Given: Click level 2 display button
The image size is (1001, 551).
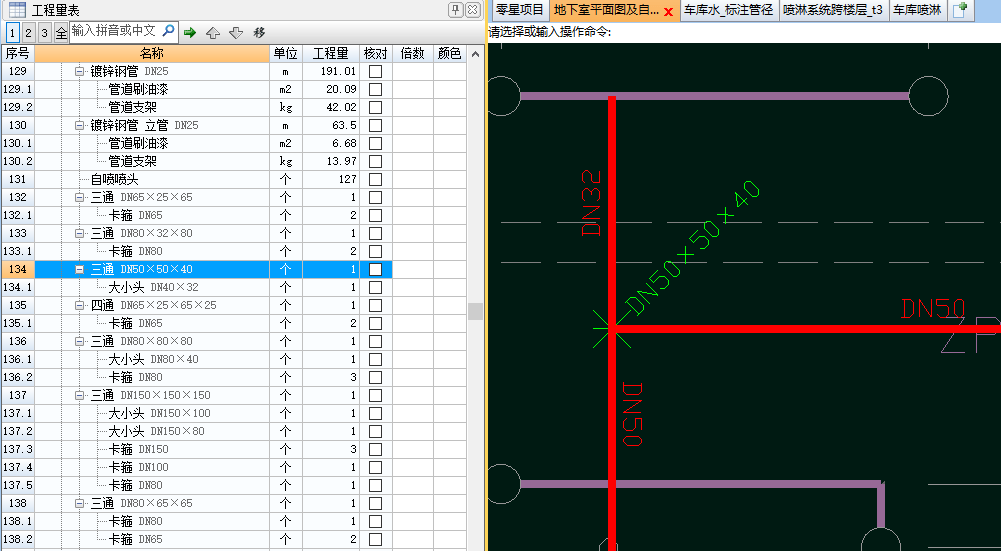Looking at the screenshot, I should click(x=29, y=32).
